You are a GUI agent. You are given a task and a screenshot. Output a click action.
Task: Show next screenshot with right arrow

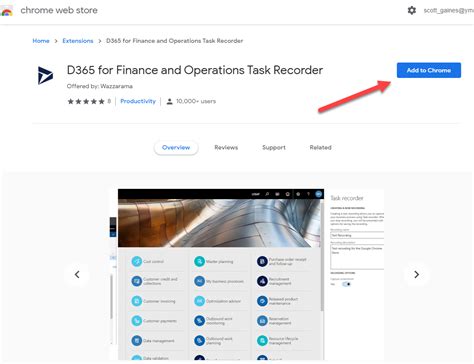[416, 274]
